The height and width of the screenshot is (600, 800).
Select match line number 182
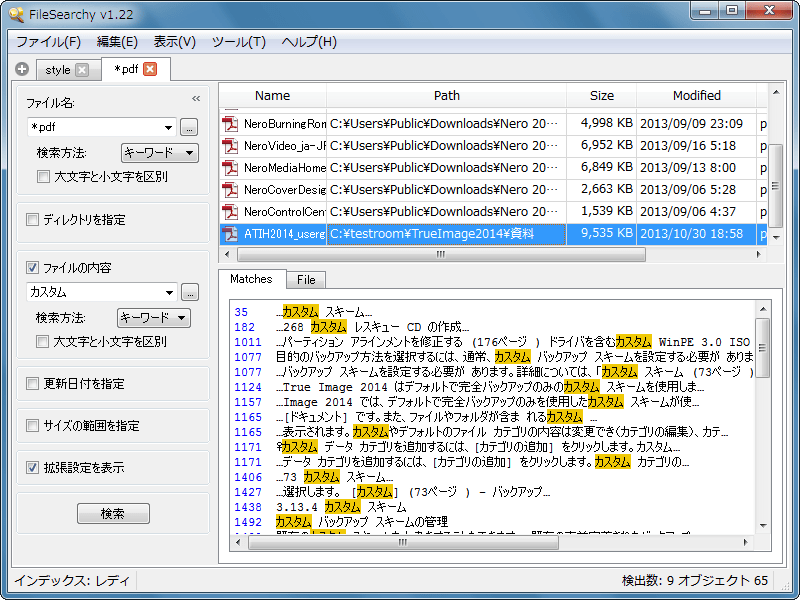[244, 327]
